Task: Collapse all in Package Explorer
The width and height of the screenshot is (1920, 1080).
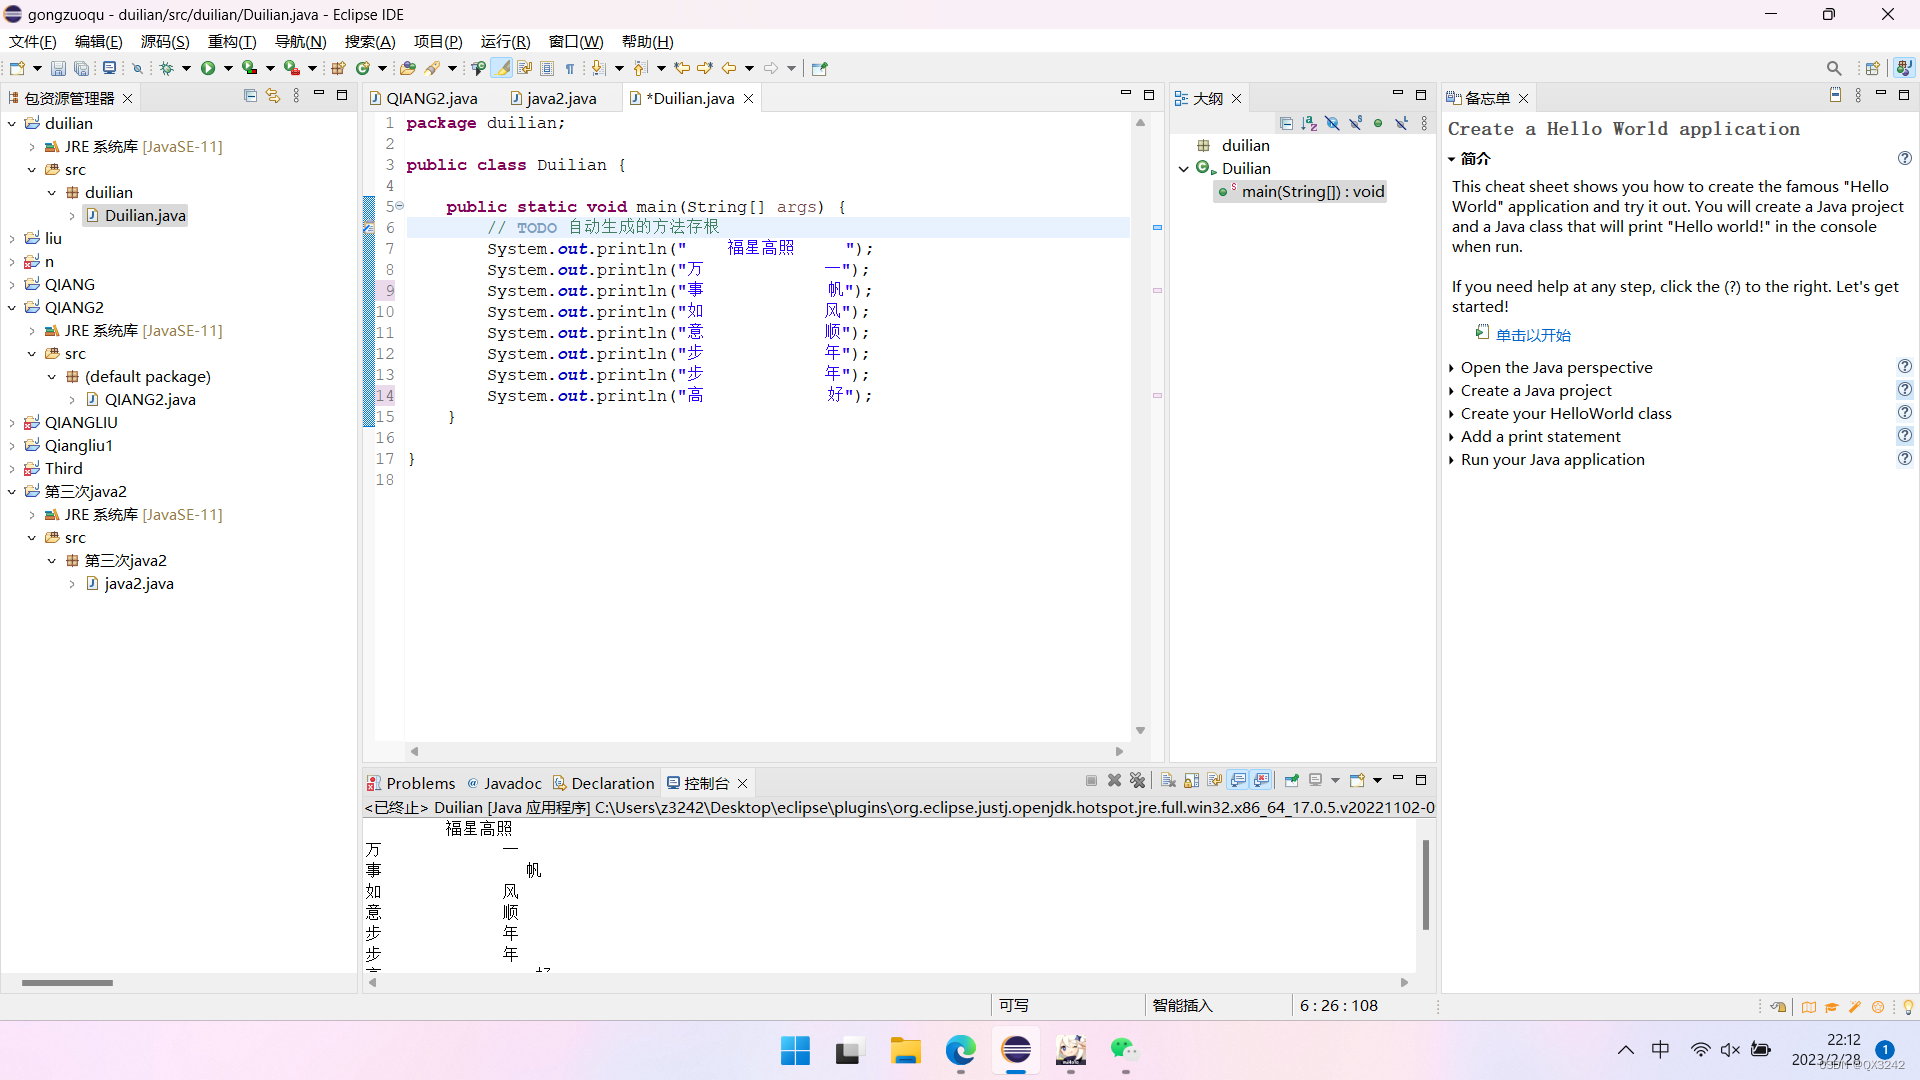Action: (250, 96)
